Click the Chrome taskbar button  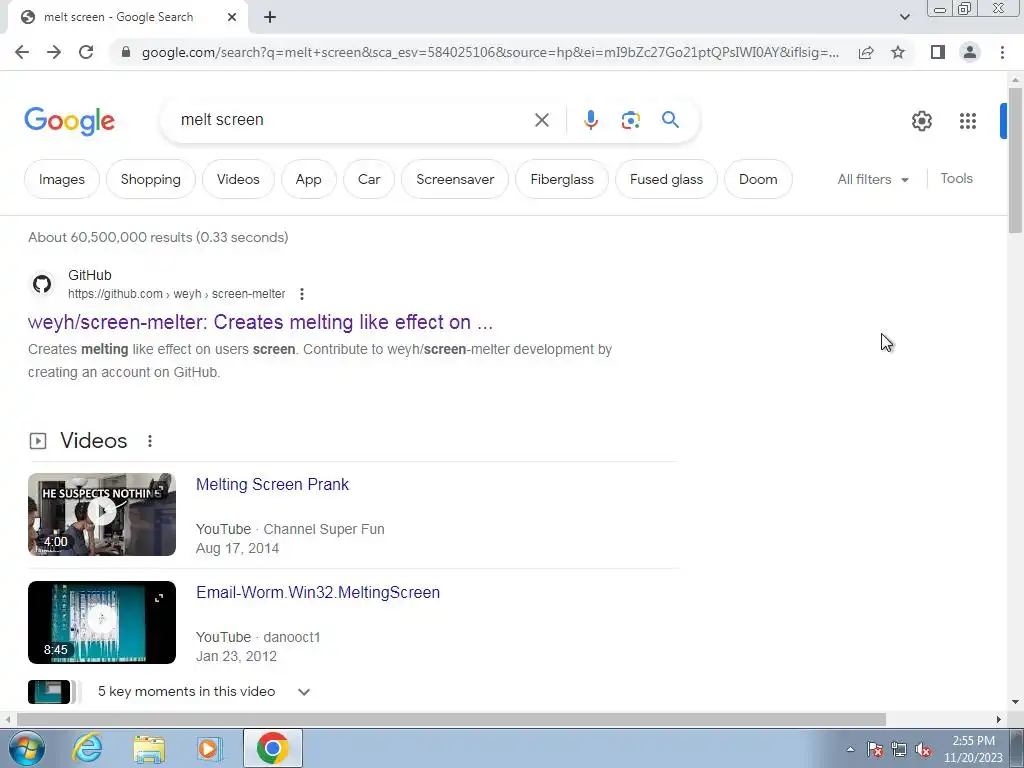point(272,748)
